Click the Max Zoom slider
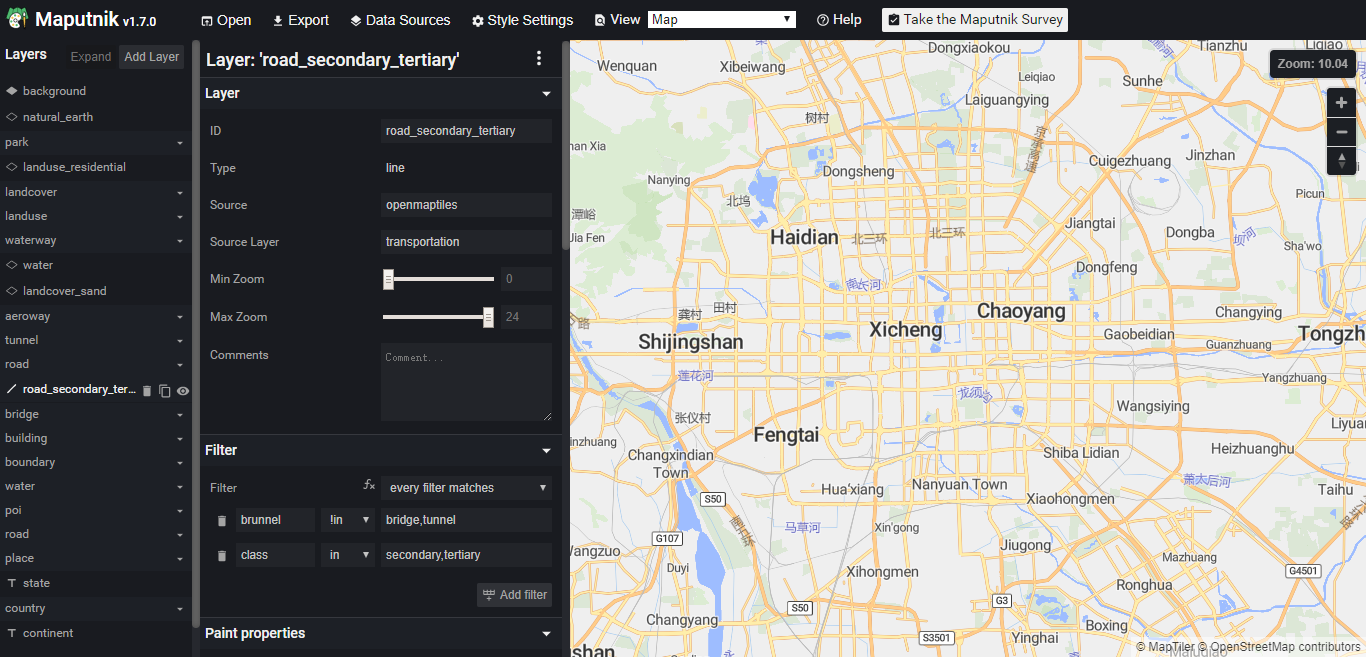This screenshot has width=1366, height=657. tap(438, 317)
